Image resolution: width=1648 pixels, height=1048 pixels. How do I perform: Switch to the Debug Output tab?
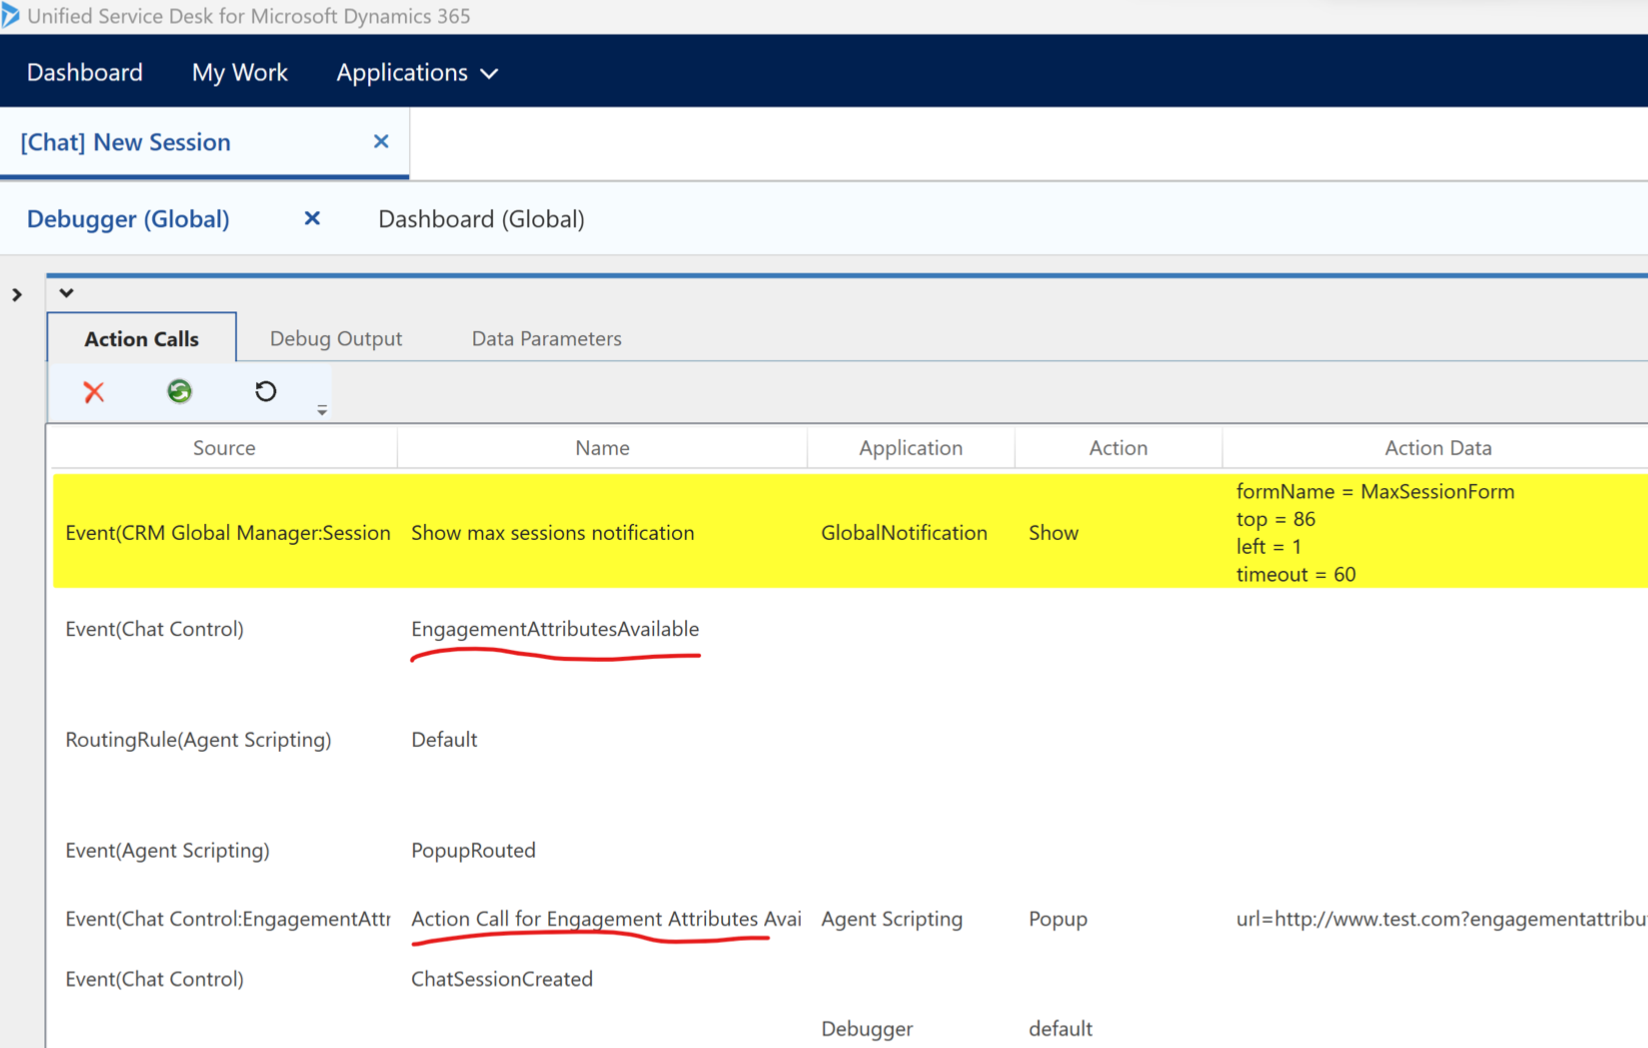pos(336,338)
